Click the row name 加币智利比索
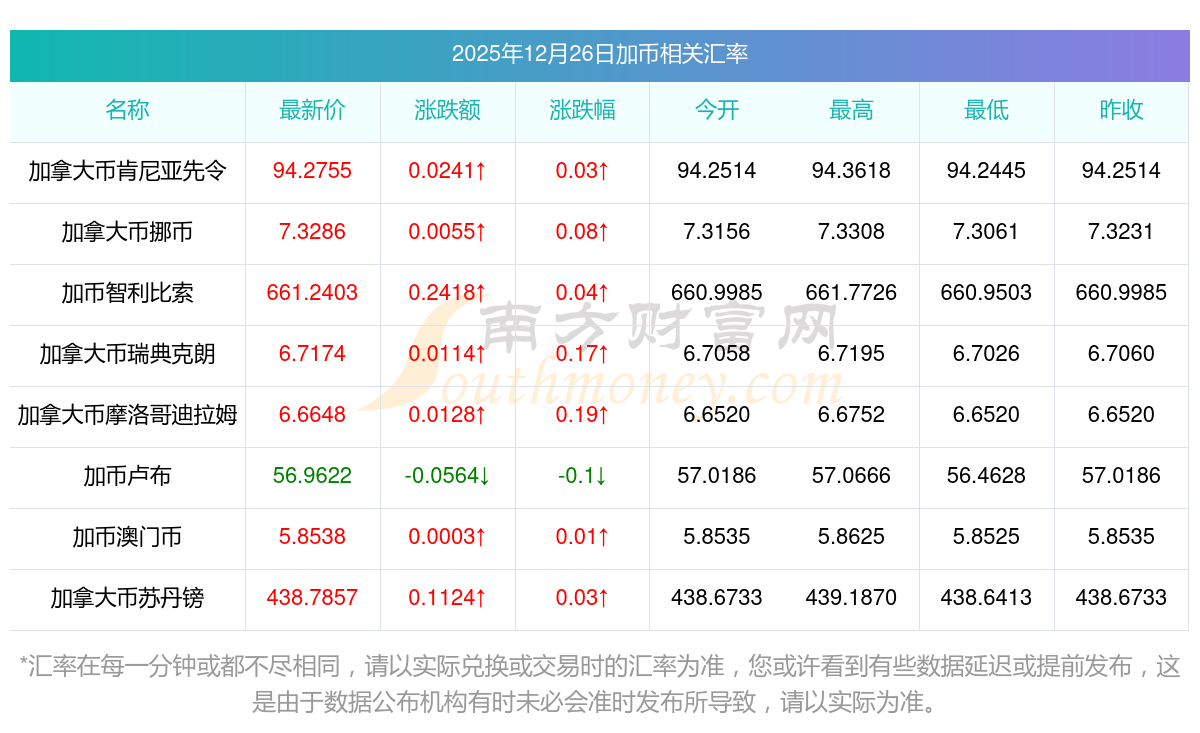This screenshot has height=733, width=1200. 127,293
